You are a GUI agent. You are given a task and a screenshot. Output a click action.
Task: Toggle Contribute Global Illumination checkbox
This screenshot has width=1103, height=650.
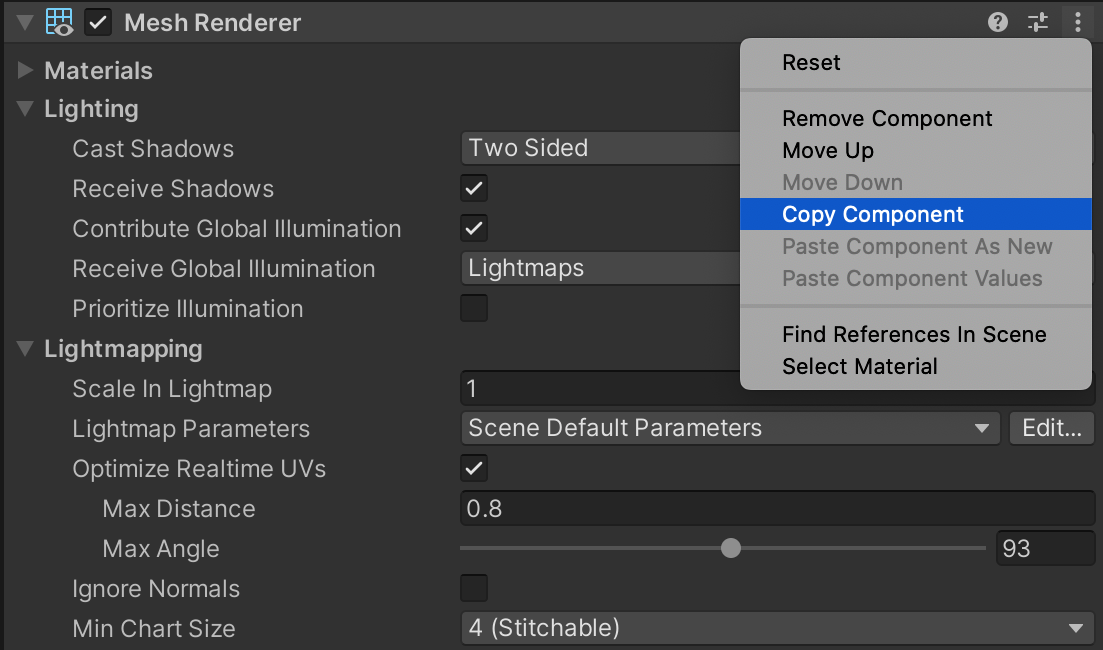click(x=474, y=228)
